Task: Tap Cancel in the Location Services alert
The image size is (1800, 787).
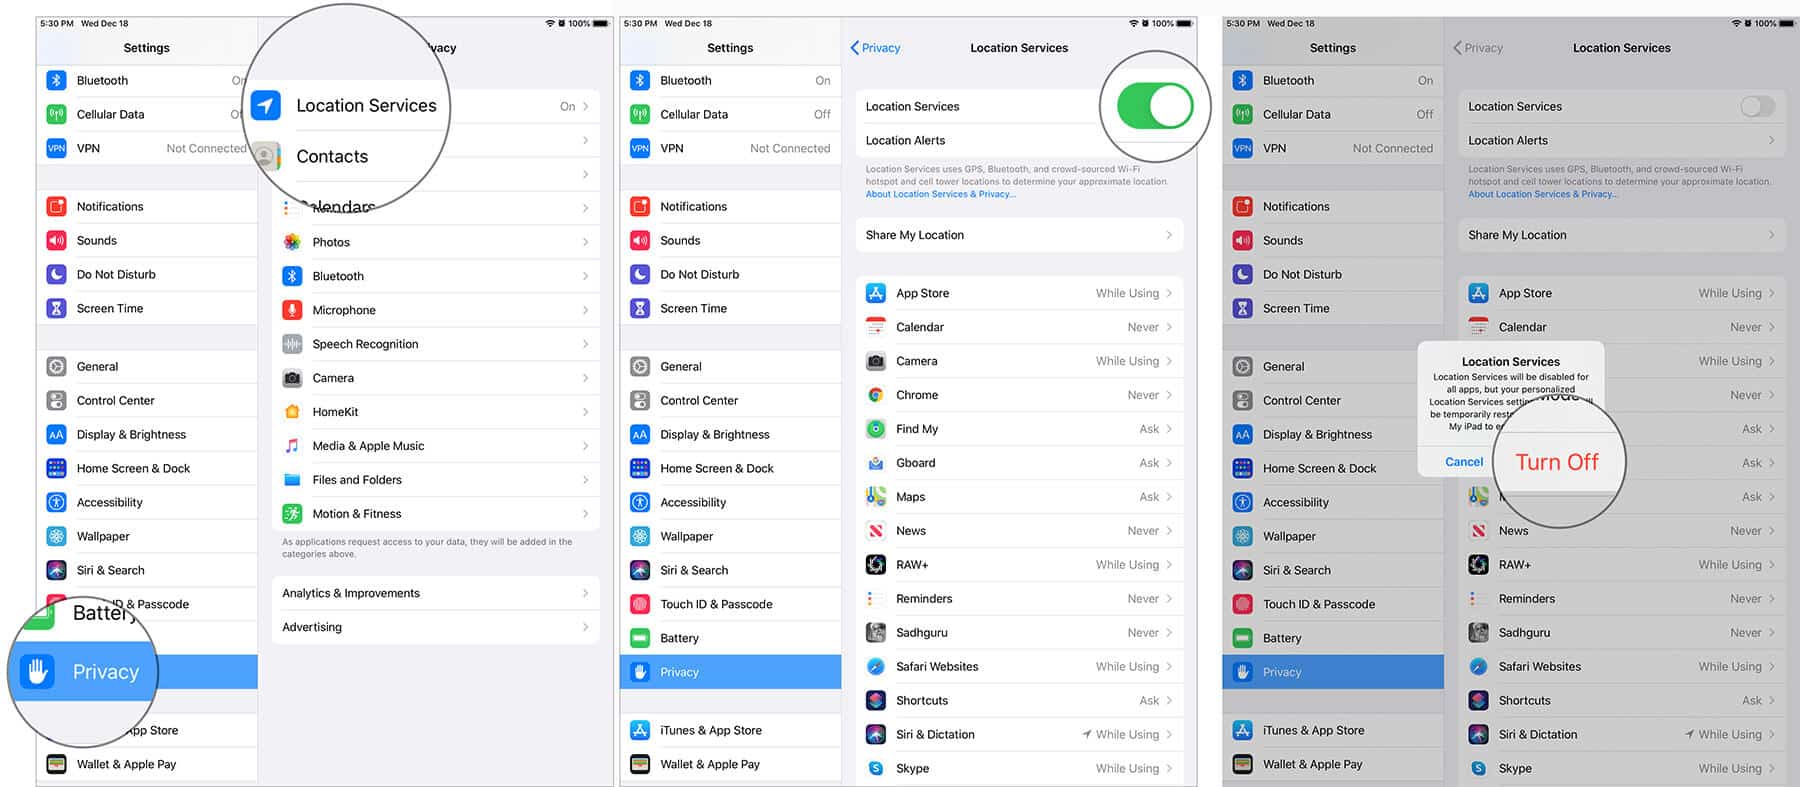Action: pos(1464,462)
